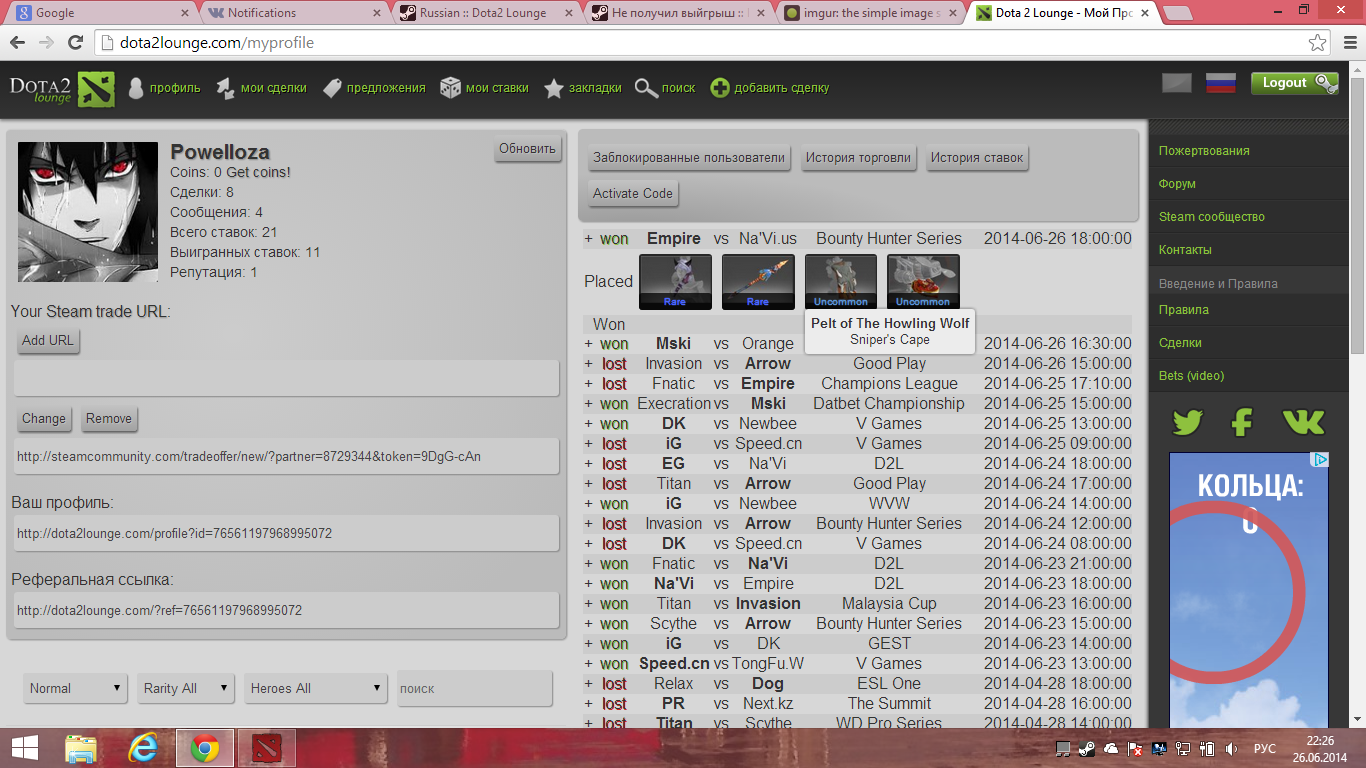Screen dimensions: 1366x768
Task: Open the Rarity All dropdown
Action: click(x=186, y=688)
